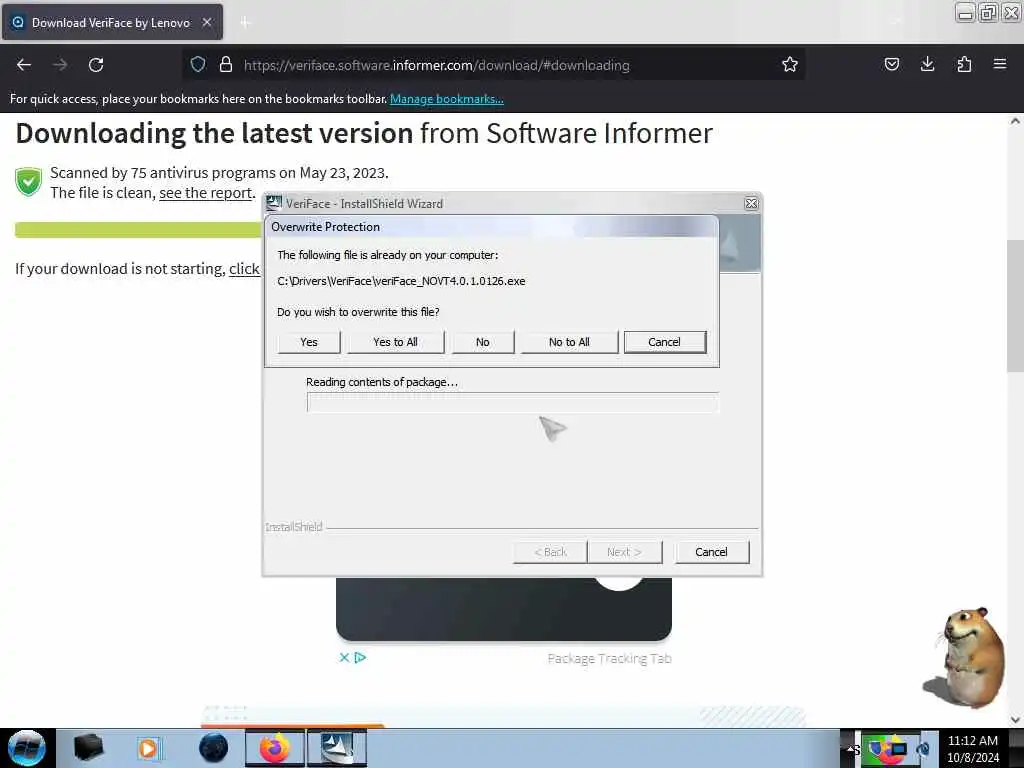Click the 'Reading contents of package' progress bar
Image resolution: width=1024 pixels, height=768 pixels.
coord(513,402)
